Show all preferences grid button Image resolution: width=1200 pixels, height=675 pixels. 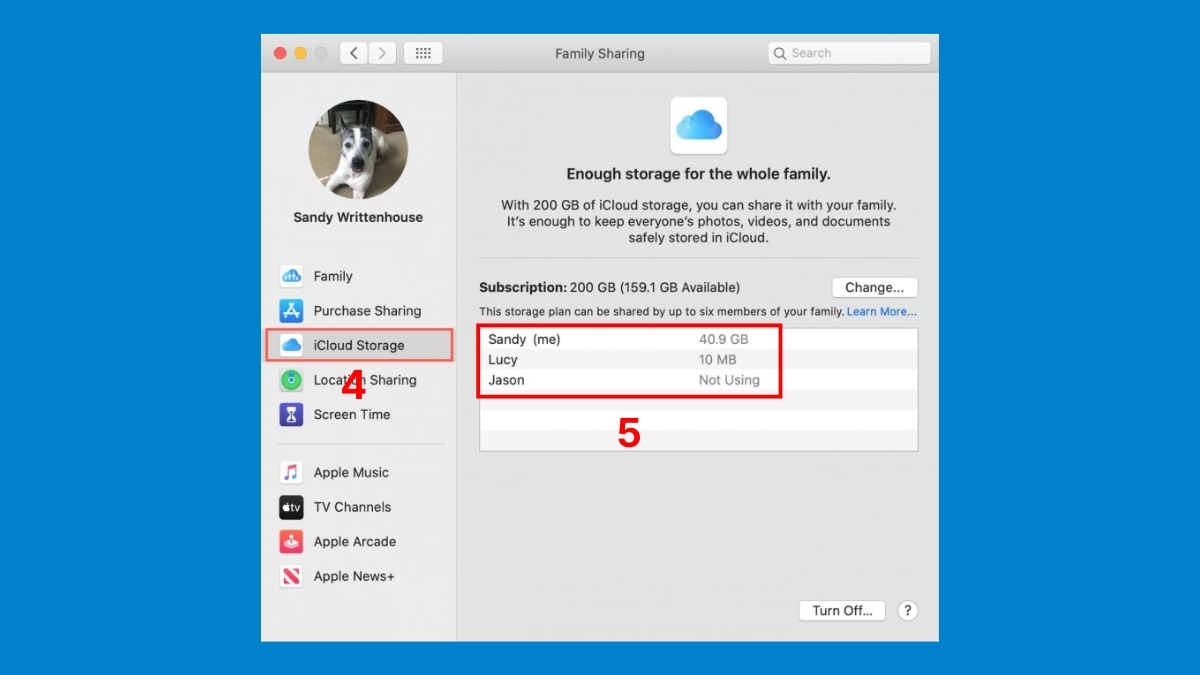pyautogui.click(x=423, y=53)
